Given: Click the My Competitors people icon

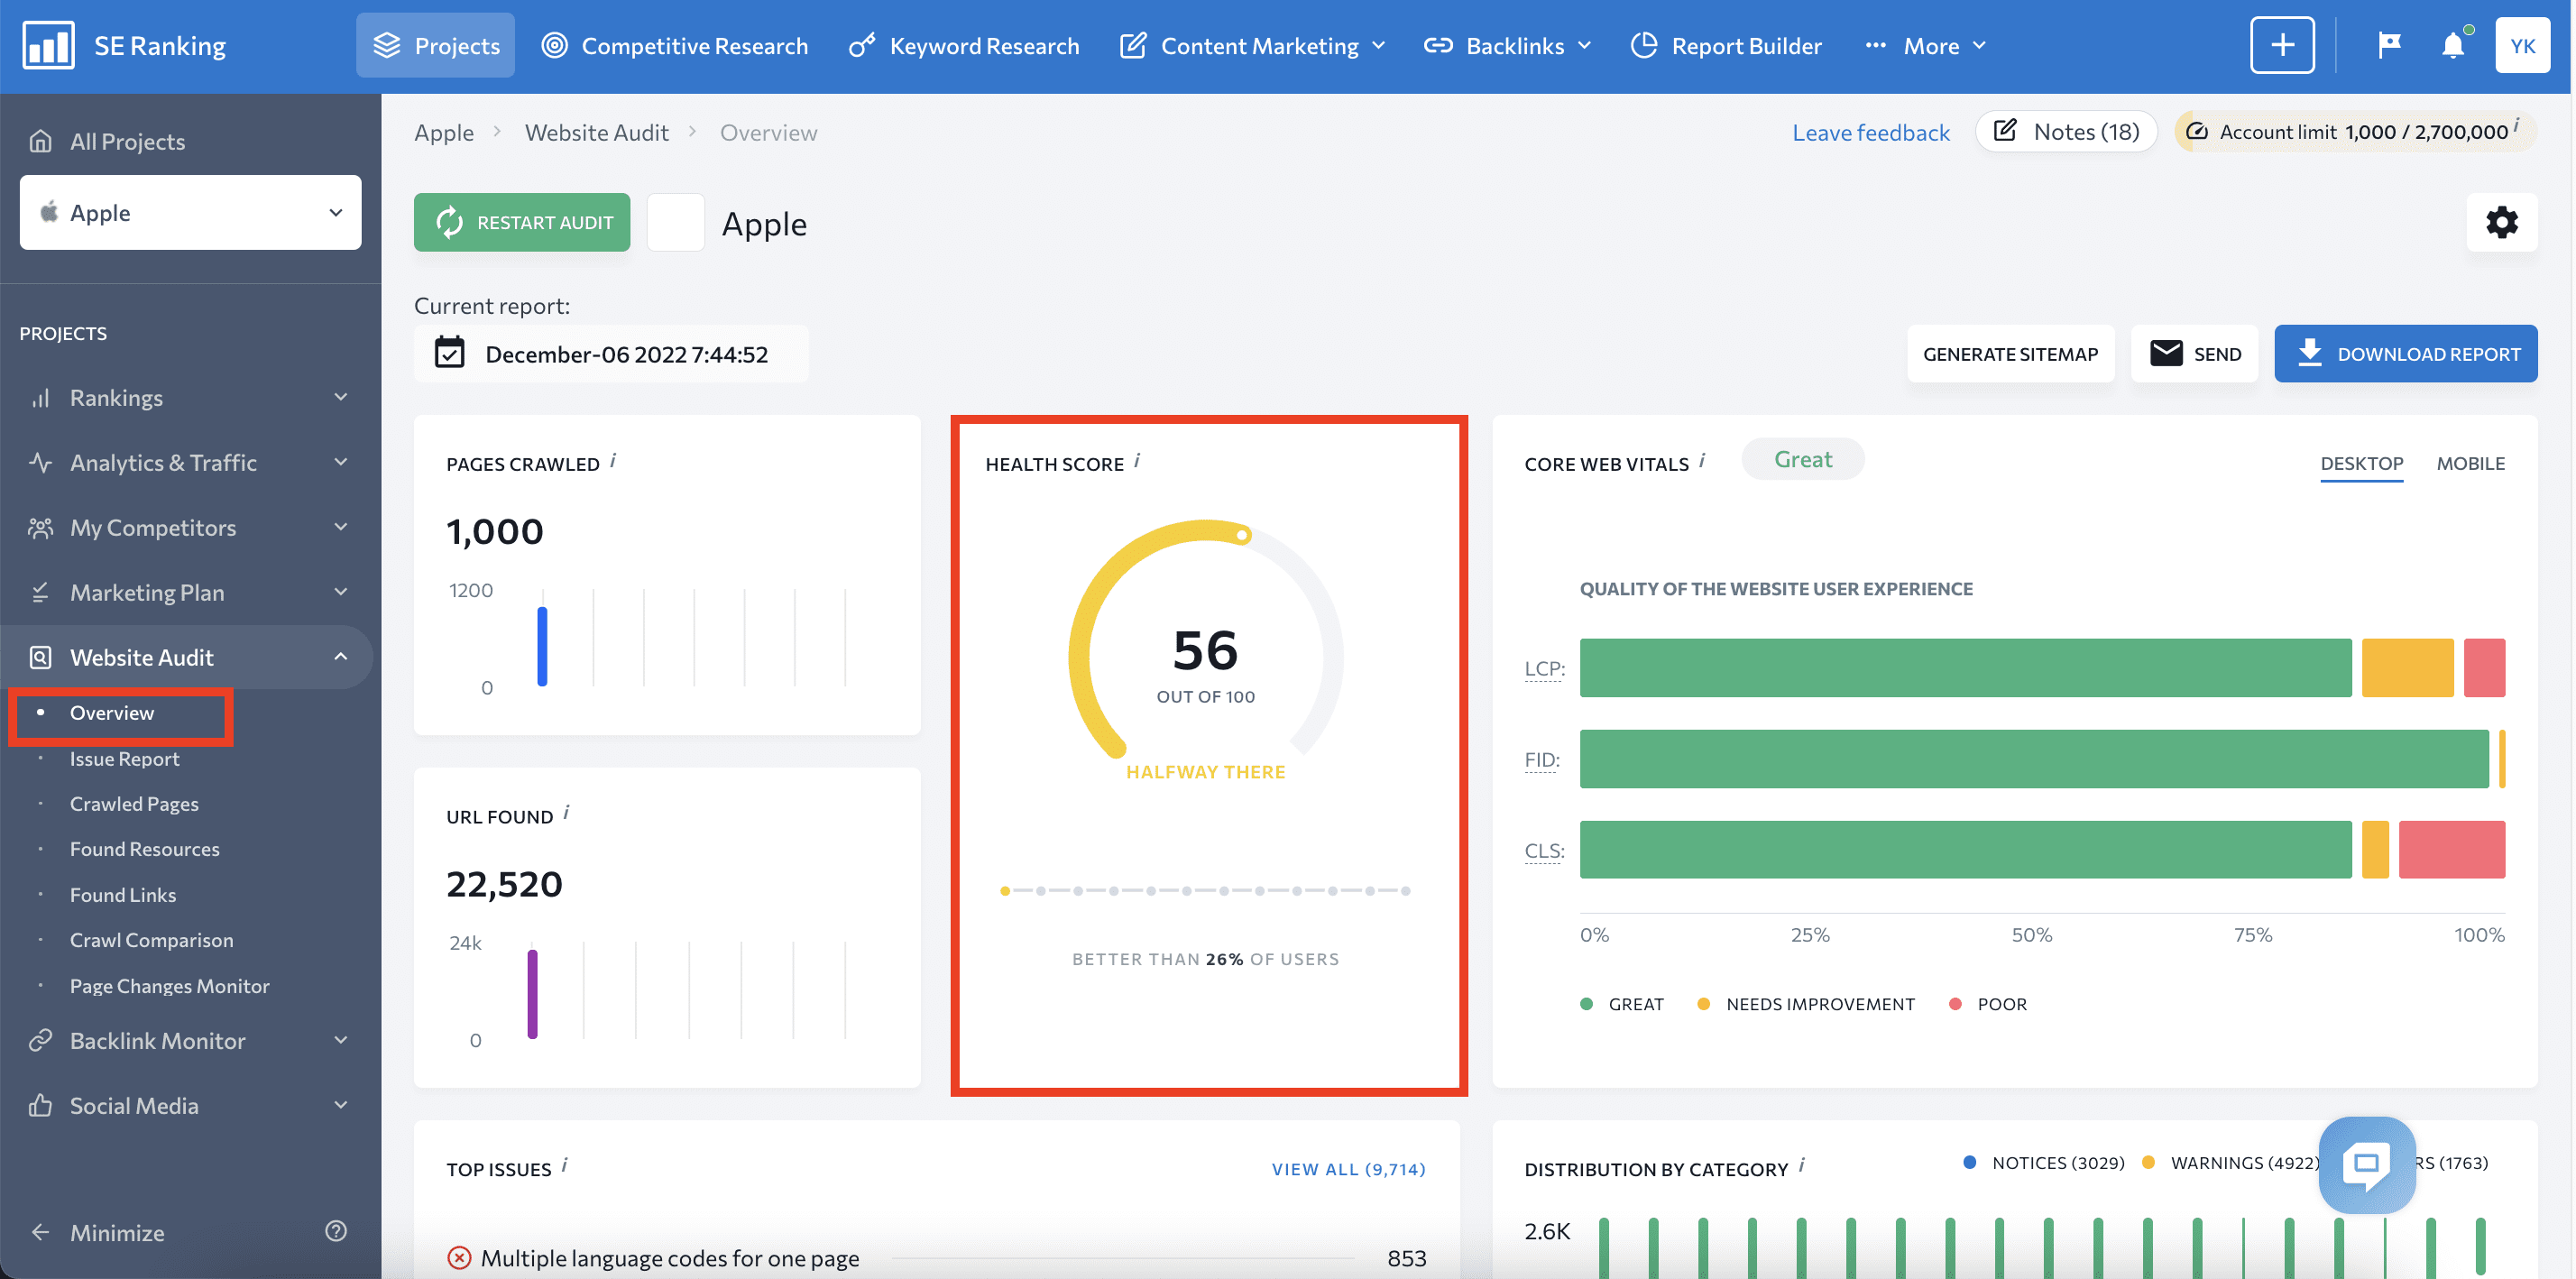Looking at the screenshot, I should click(40, 528).
